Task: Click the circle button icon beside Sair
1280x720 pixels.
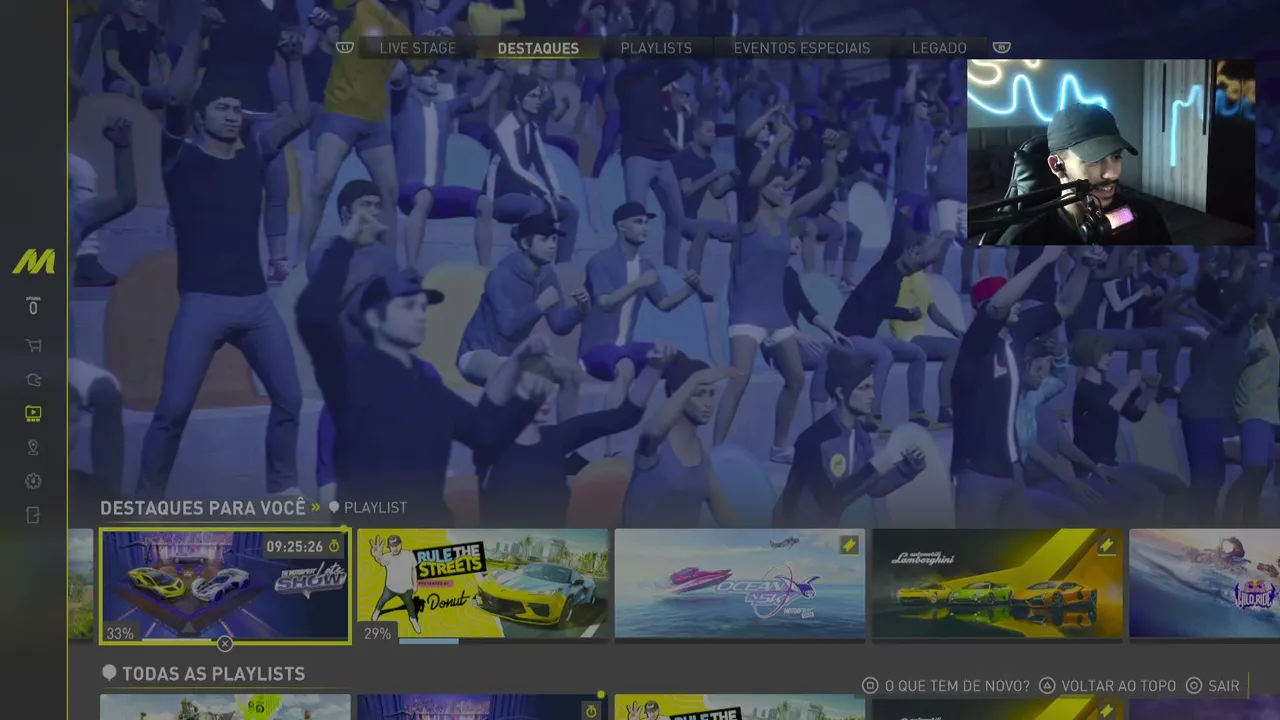Action: coord(1194,686)
